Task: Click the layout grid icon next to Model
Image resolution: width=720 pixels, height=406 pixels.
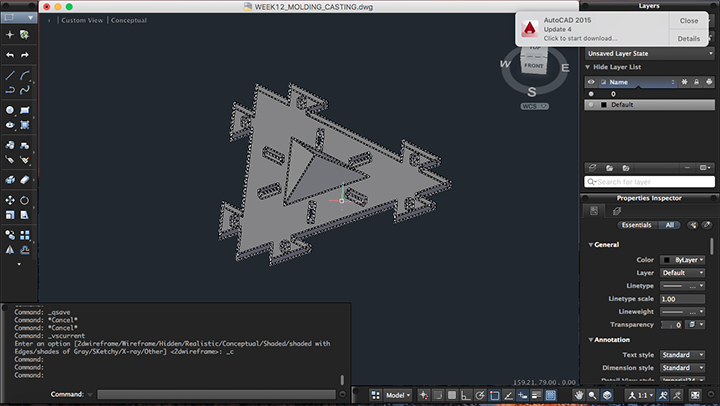Action: 376,395
